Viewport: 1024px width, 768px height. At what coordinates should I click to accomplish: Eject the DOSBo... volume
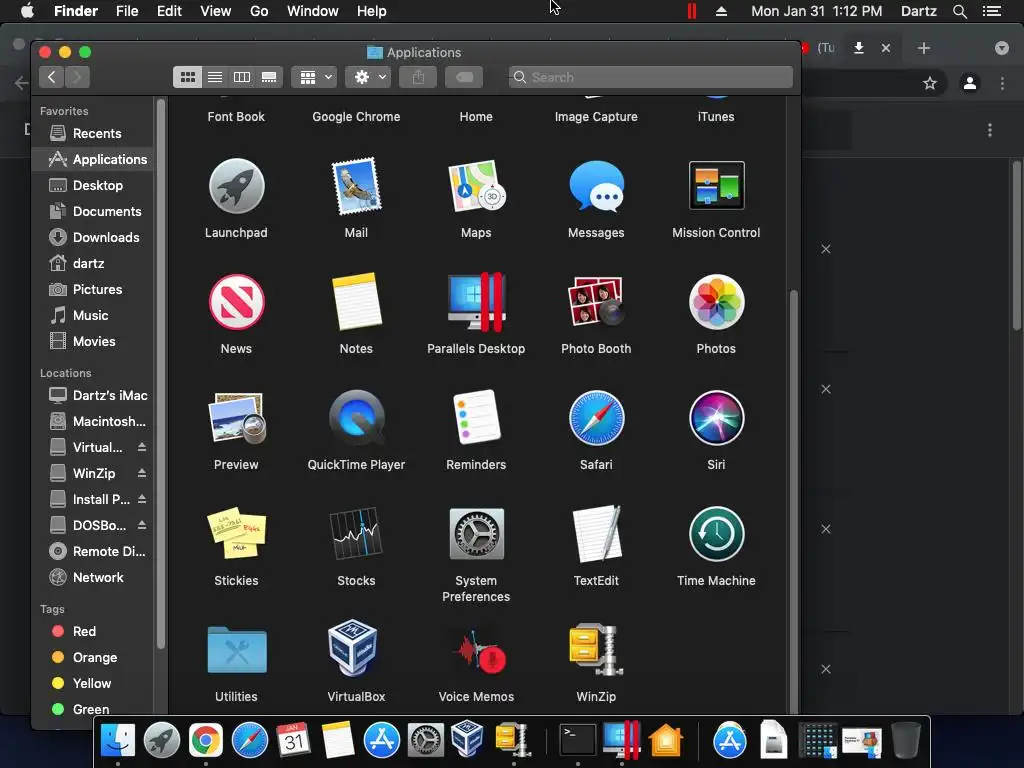[x=142, y=526]
